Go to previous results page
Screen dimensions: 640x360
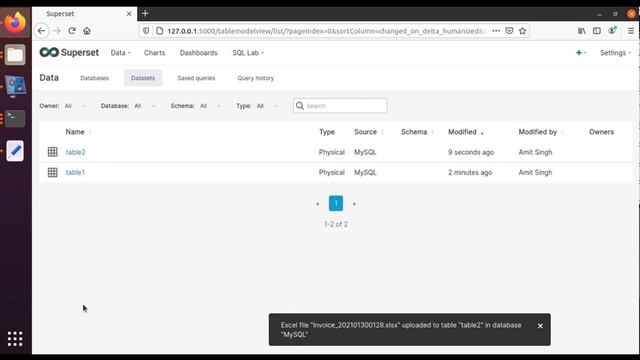[318, 204]
